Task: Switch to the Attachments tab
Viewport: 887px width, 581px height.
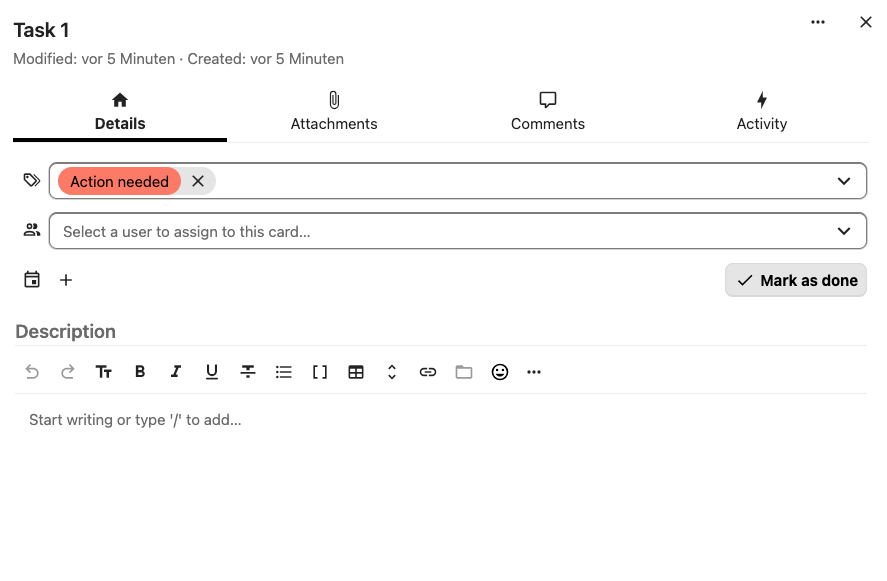Action: pyautogui.click(x=334, y=110)
